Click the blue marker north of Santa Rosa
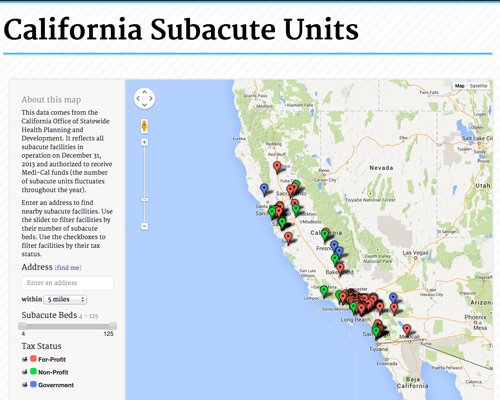The height and width of the screenshot is (400, 500). point(264,189)
